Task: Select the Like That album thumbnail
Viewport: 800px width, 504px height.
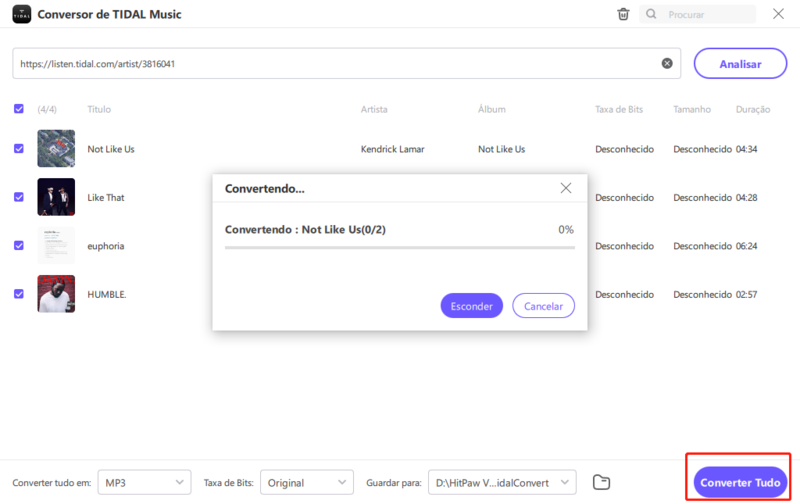Action: (x=56, y=197)
